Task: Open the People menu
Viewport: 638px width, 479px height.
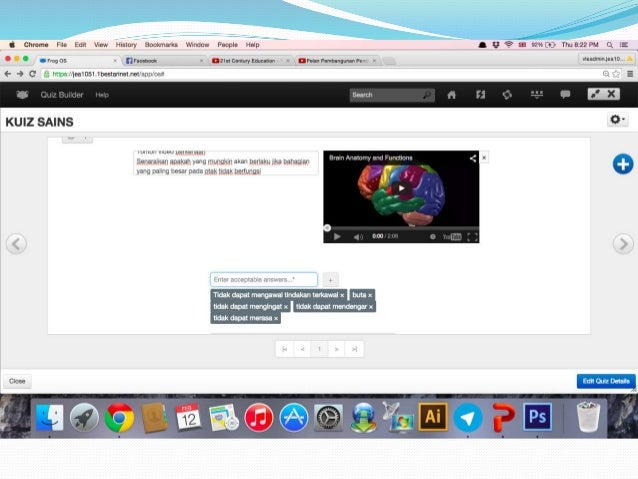Action: (227, 45)
